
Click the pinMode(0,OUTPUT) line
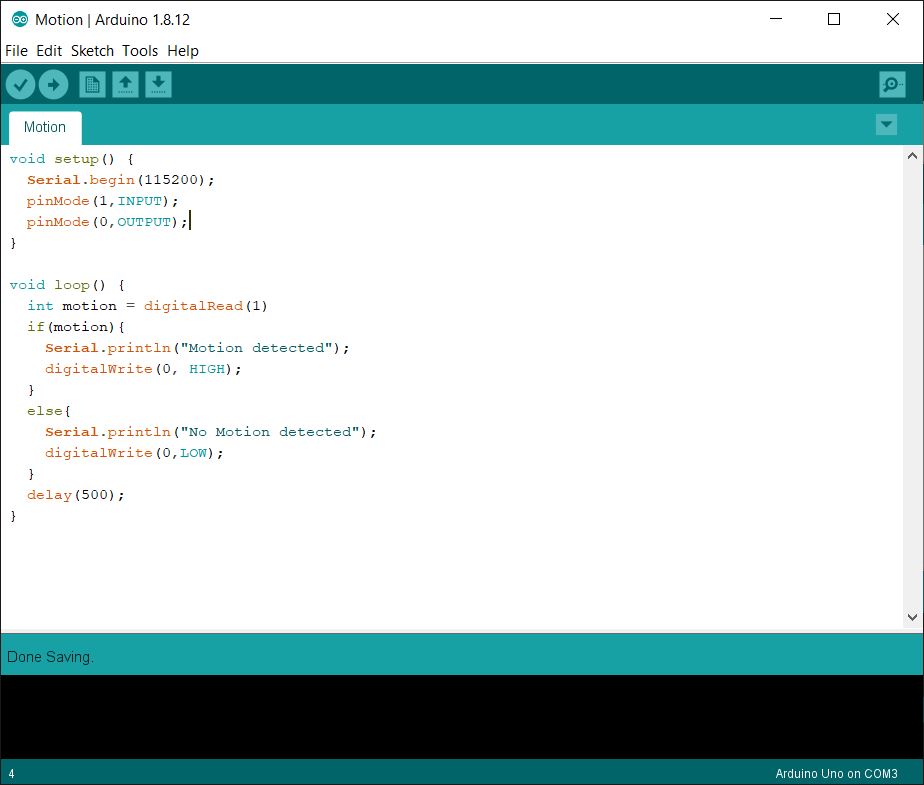(107, 222)
